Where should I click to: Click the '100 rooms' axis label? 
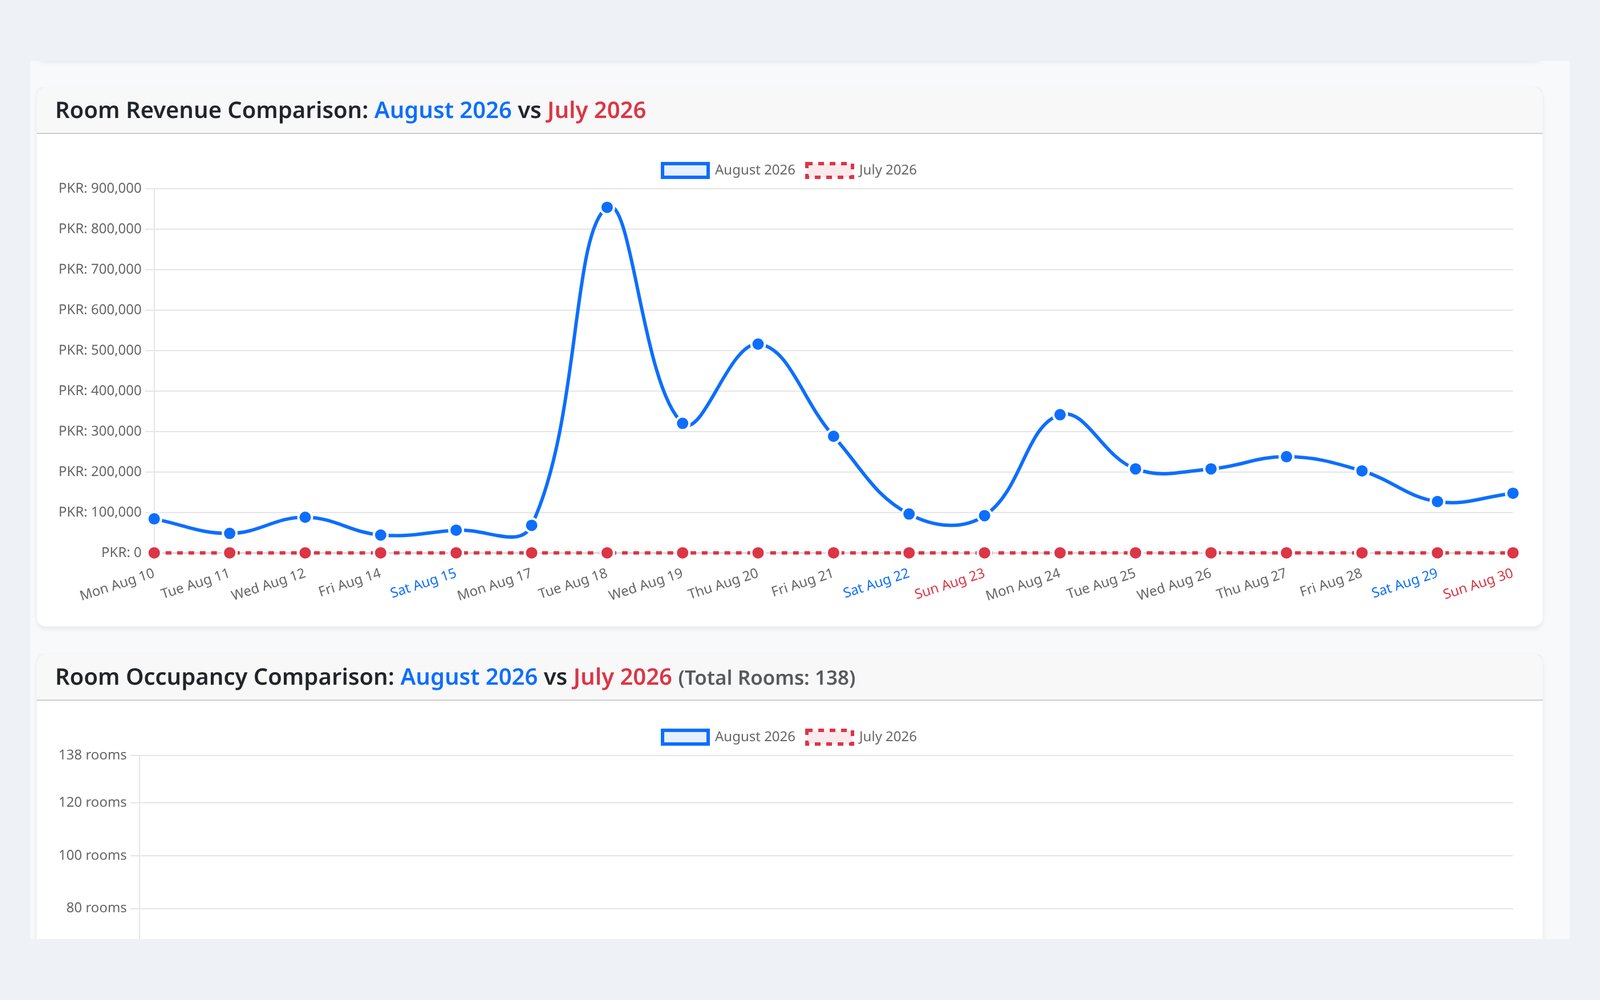92,855
